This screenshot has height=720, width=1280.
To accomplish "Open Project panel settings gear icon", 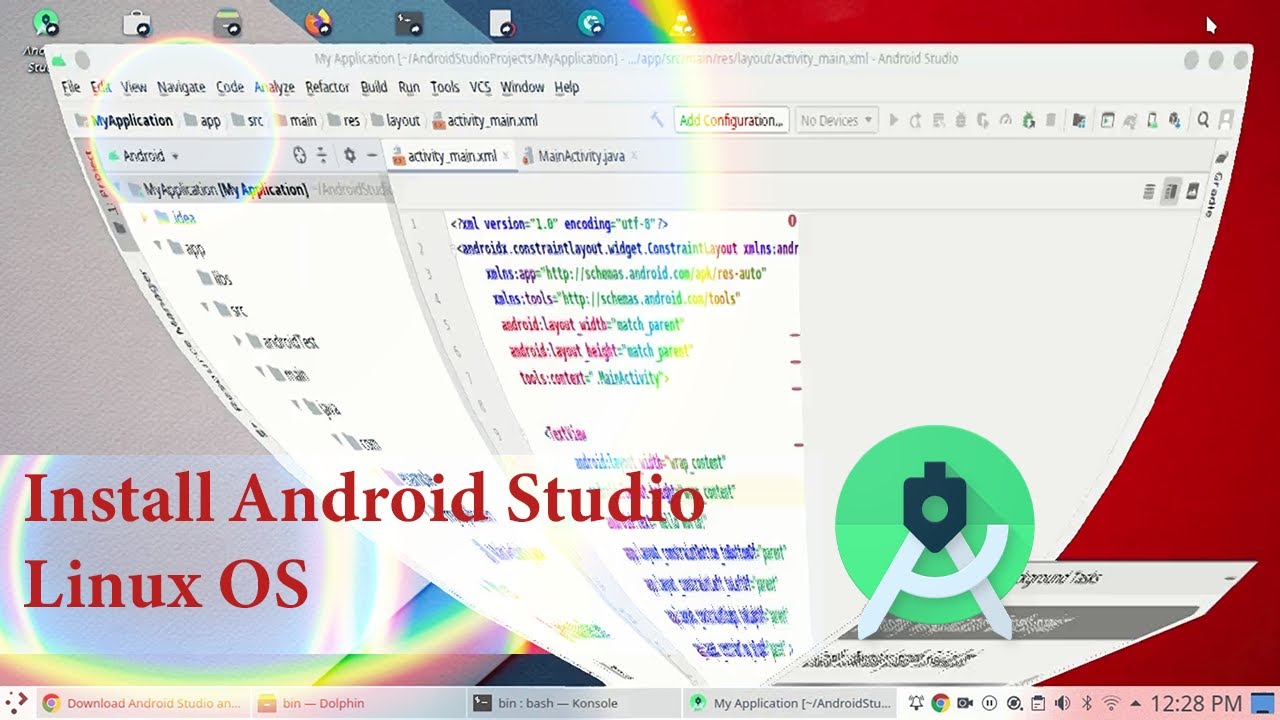I will [349, 155].
